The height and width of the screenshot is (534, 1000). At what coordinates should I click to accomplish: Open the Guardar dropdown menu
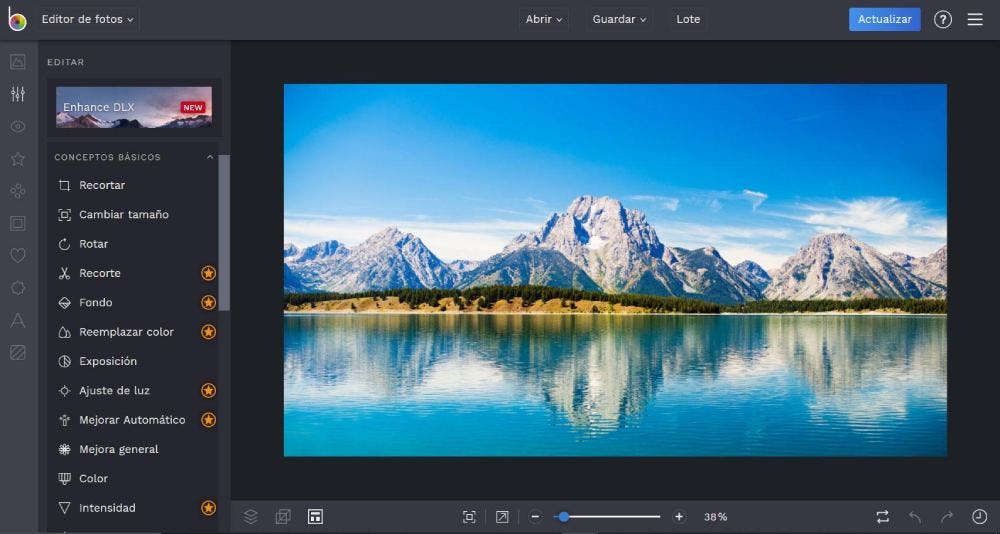click(x=619, y=19)
